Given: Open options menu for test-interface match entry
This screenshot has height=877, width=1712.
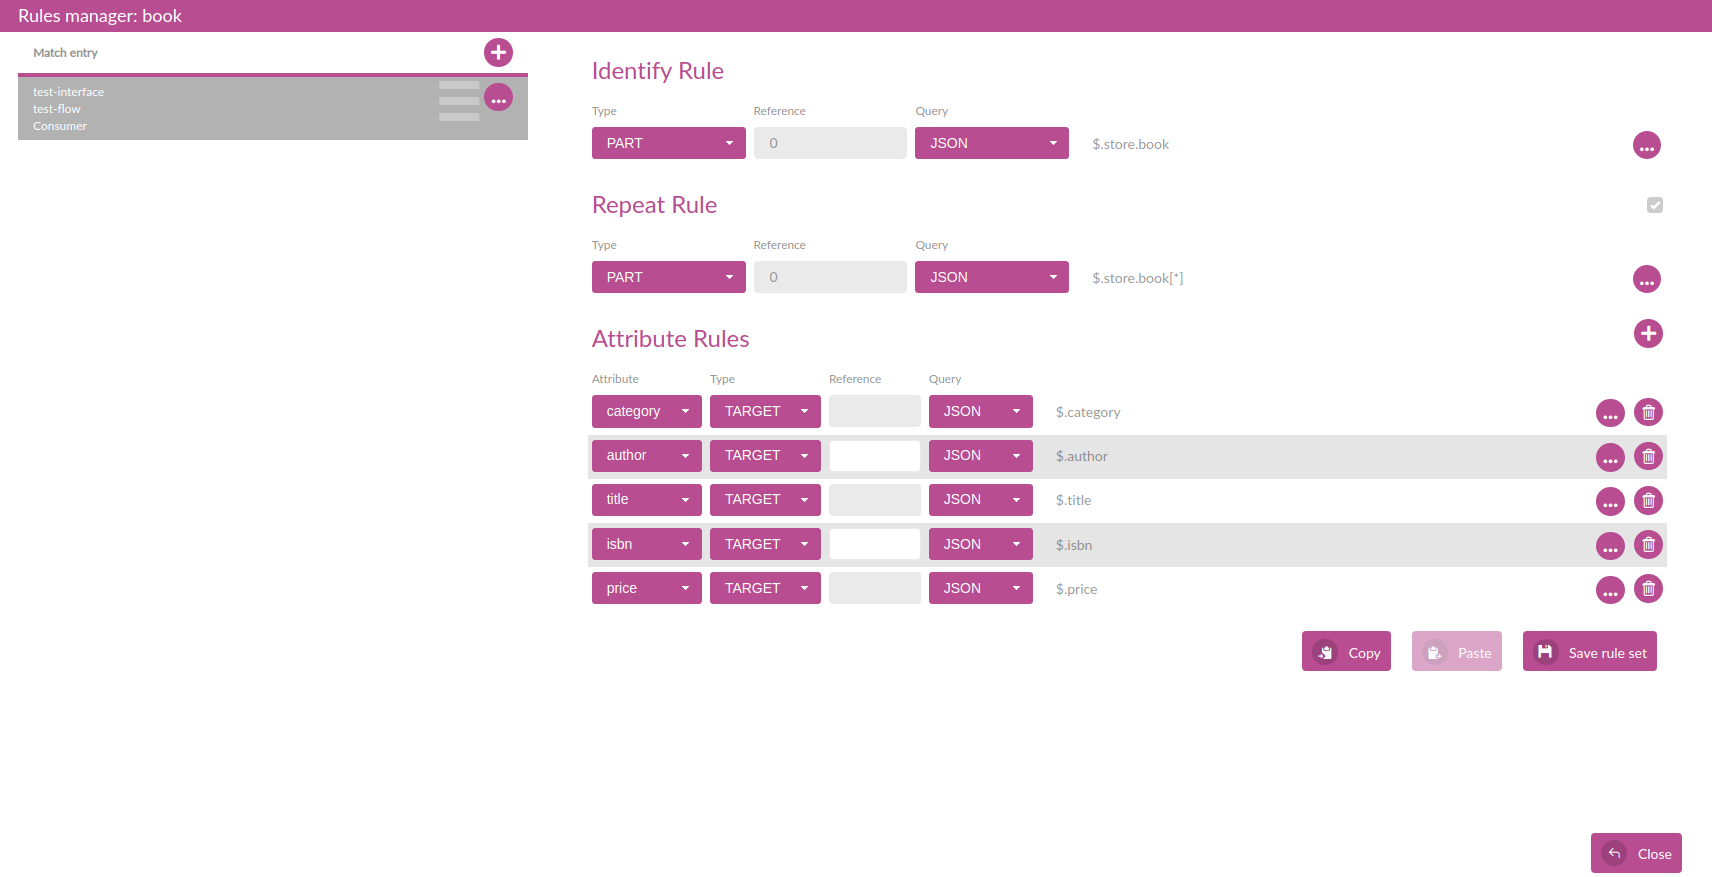Looking at the screenshot, I should pos(498,97).
